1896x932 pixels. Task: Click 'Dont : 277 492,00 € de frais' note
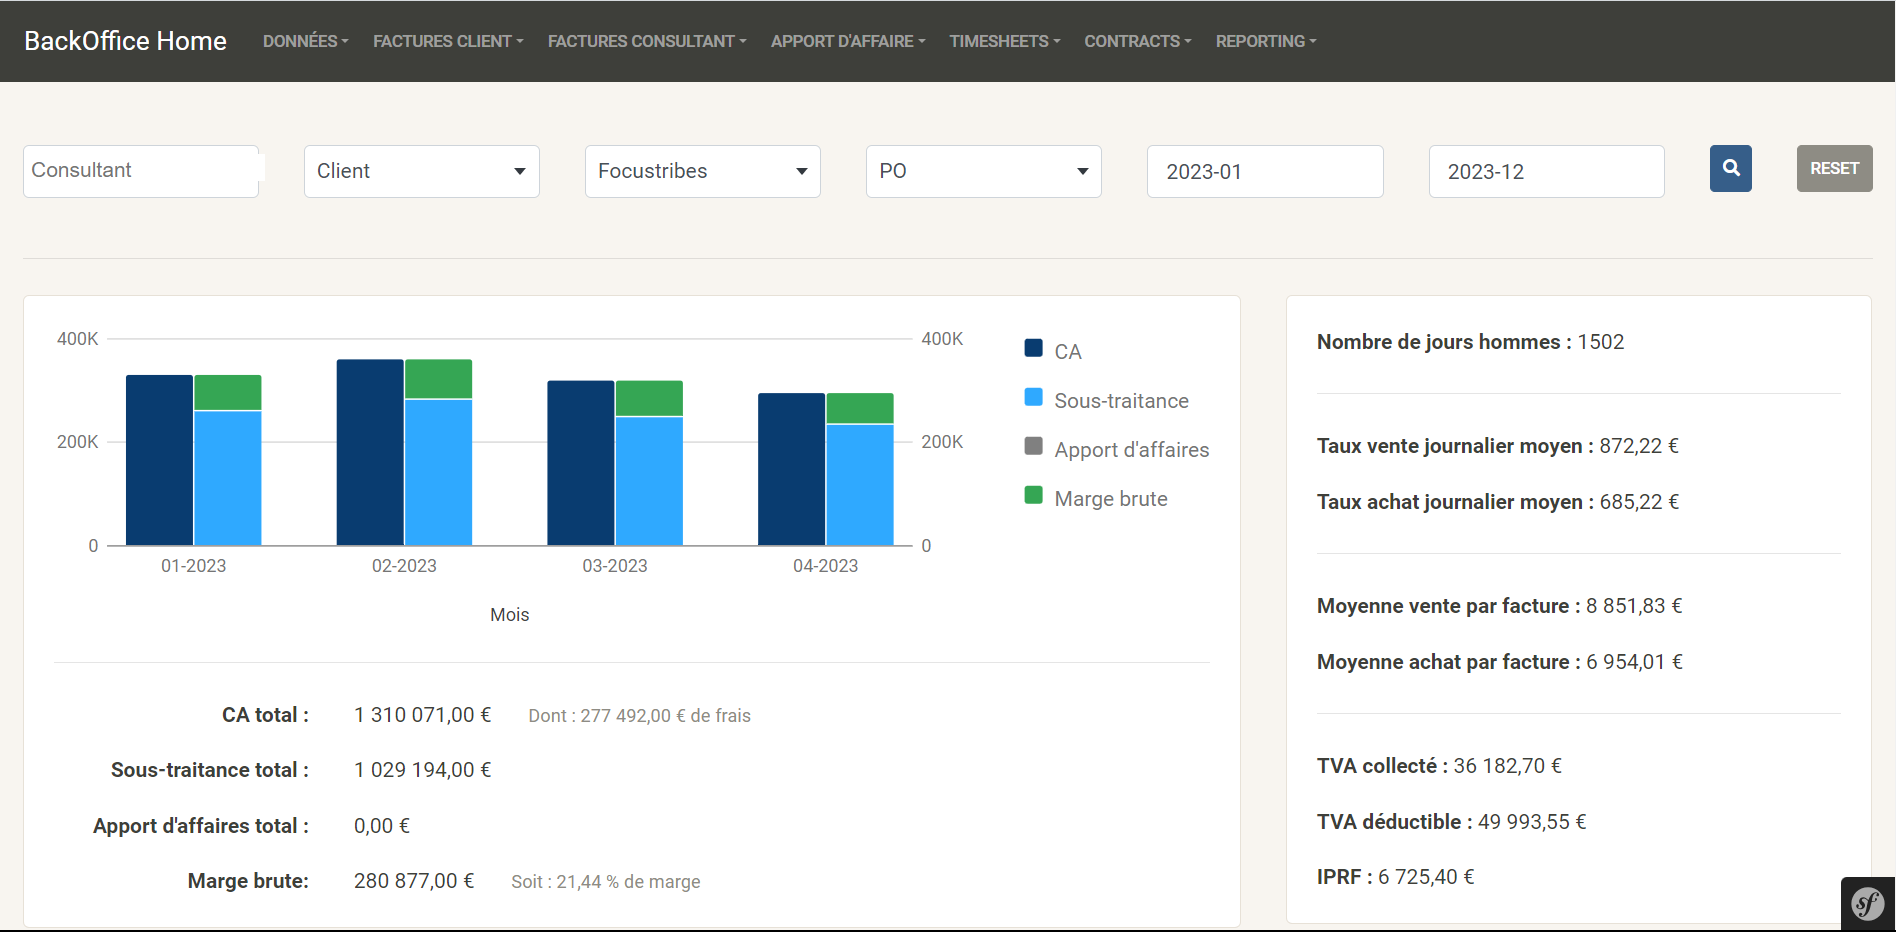click(639, 716)
